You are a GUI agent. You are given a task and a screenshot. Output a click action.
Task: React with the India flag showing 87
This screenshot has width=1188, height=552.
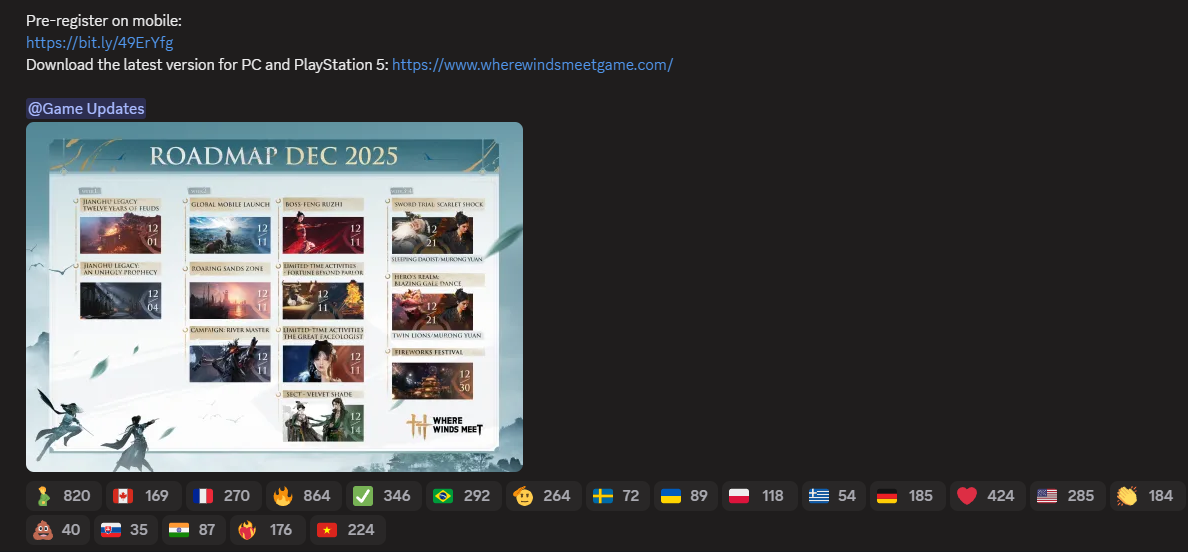pos(194,530)
